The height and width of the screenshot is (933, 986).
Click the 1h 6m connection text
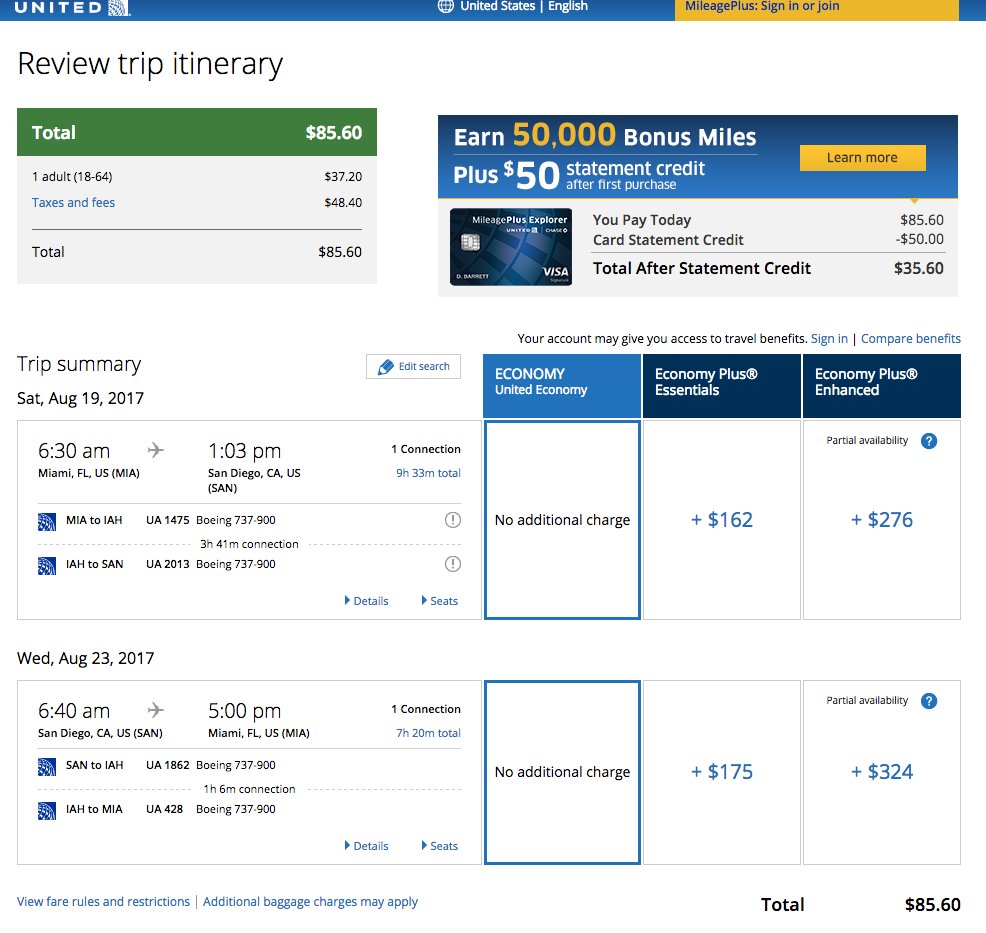(249, 789)
